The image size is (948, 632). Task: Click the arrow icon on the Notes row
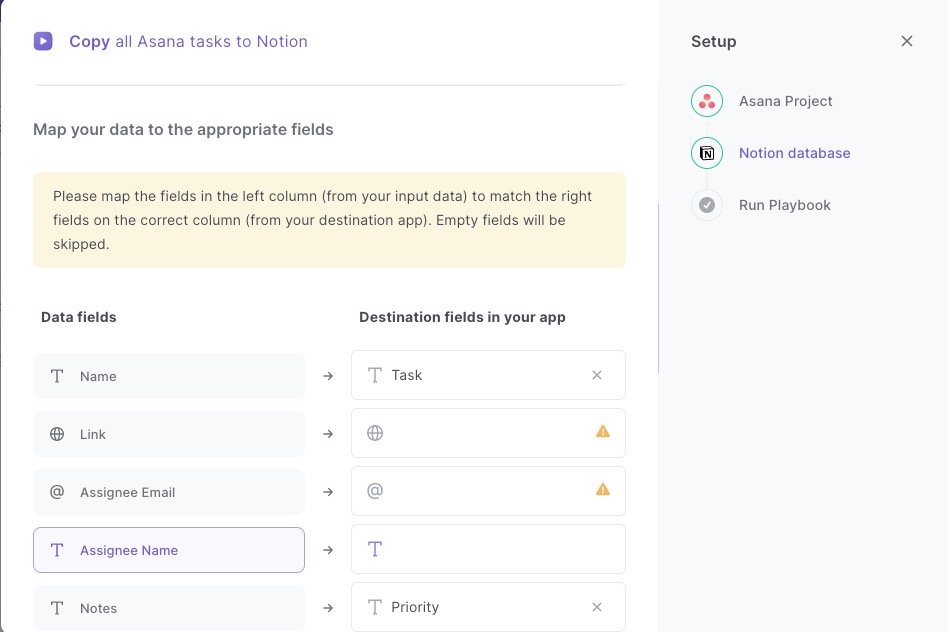328,608
